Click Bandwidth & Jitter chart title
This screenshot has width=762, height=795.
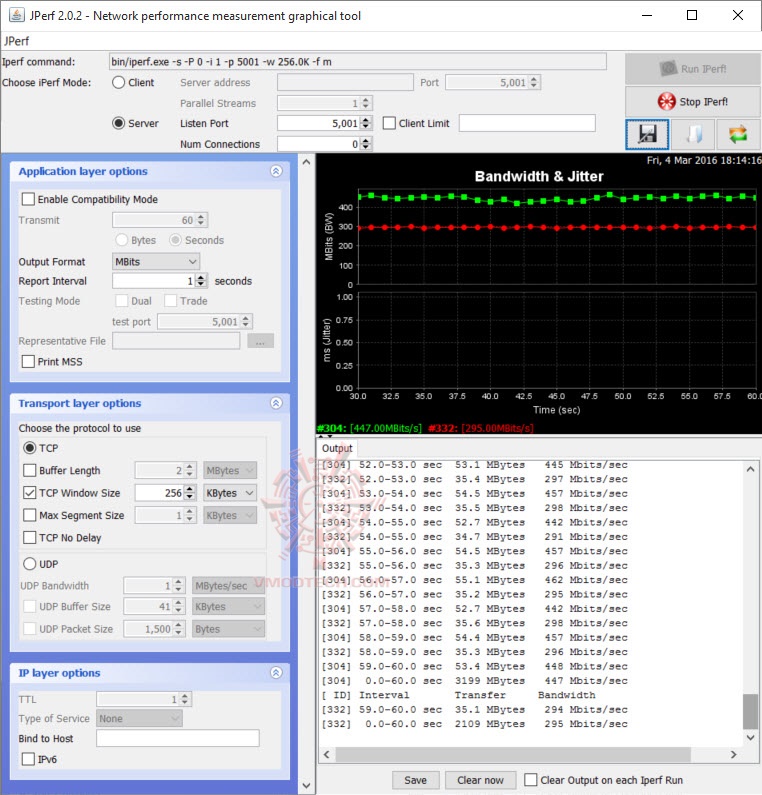coord(539,176)
